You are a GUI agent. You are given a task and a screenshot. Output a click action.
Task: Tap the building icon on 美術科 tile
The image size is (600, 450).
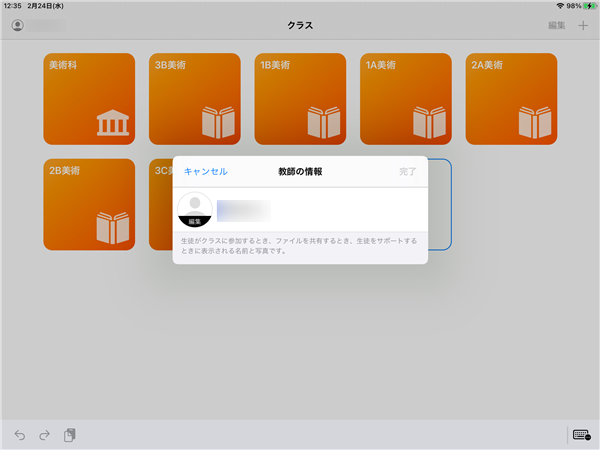113,123
